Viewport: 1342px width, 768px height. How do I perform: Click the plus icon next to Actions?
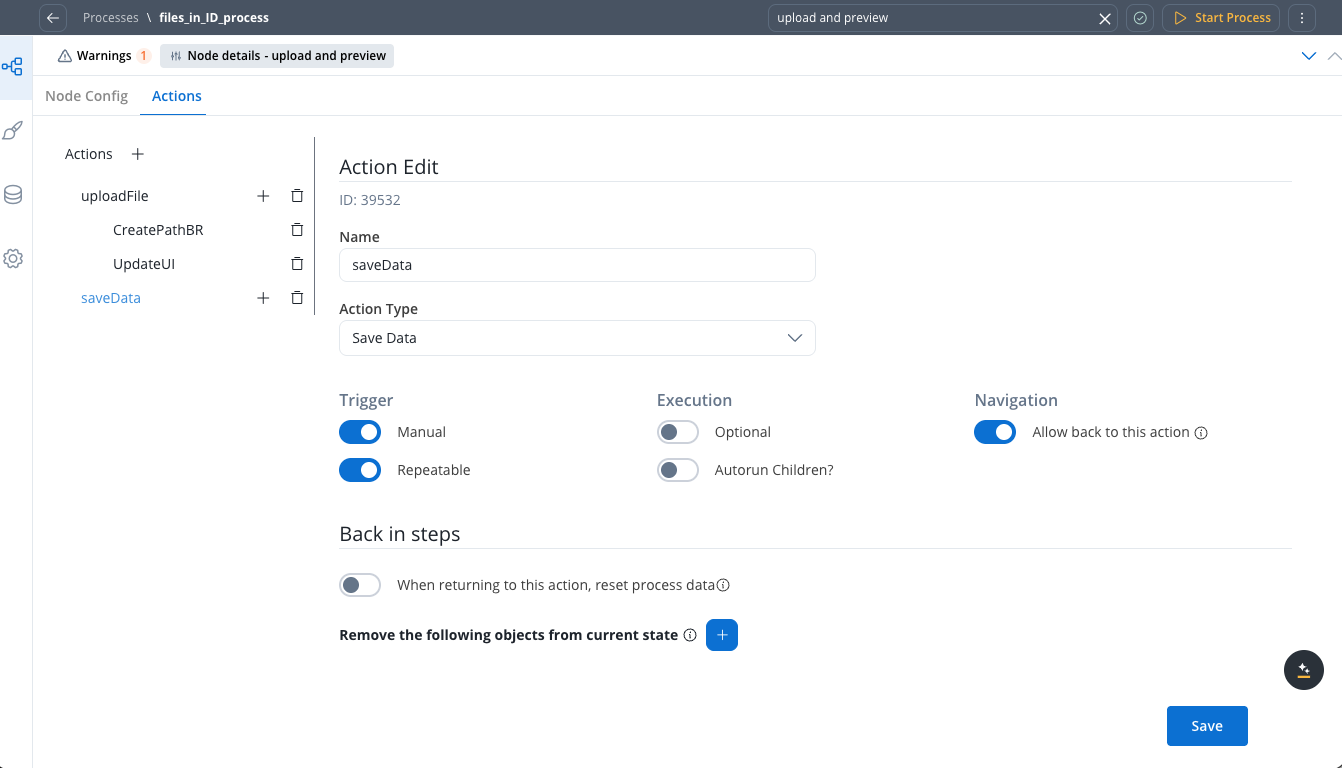pyautogui.click(x=138, y=154)
